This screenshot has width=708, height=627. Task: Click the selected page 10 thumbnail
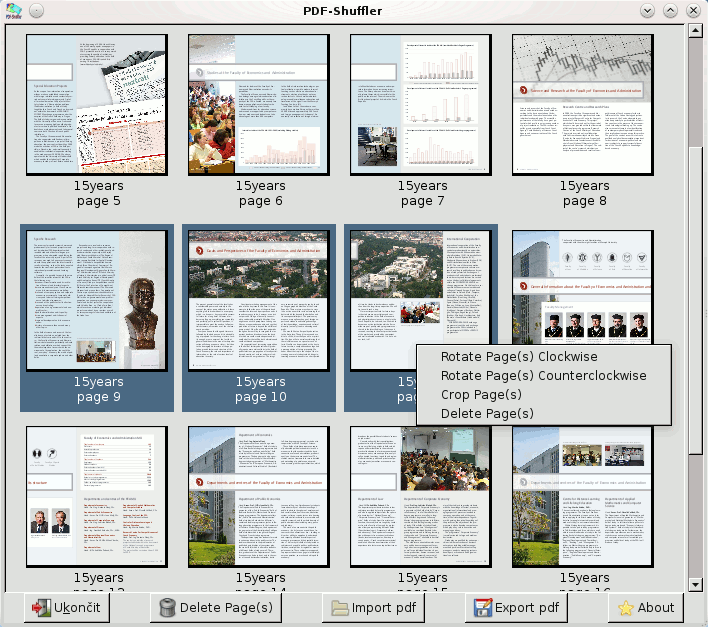pos(259,301)
